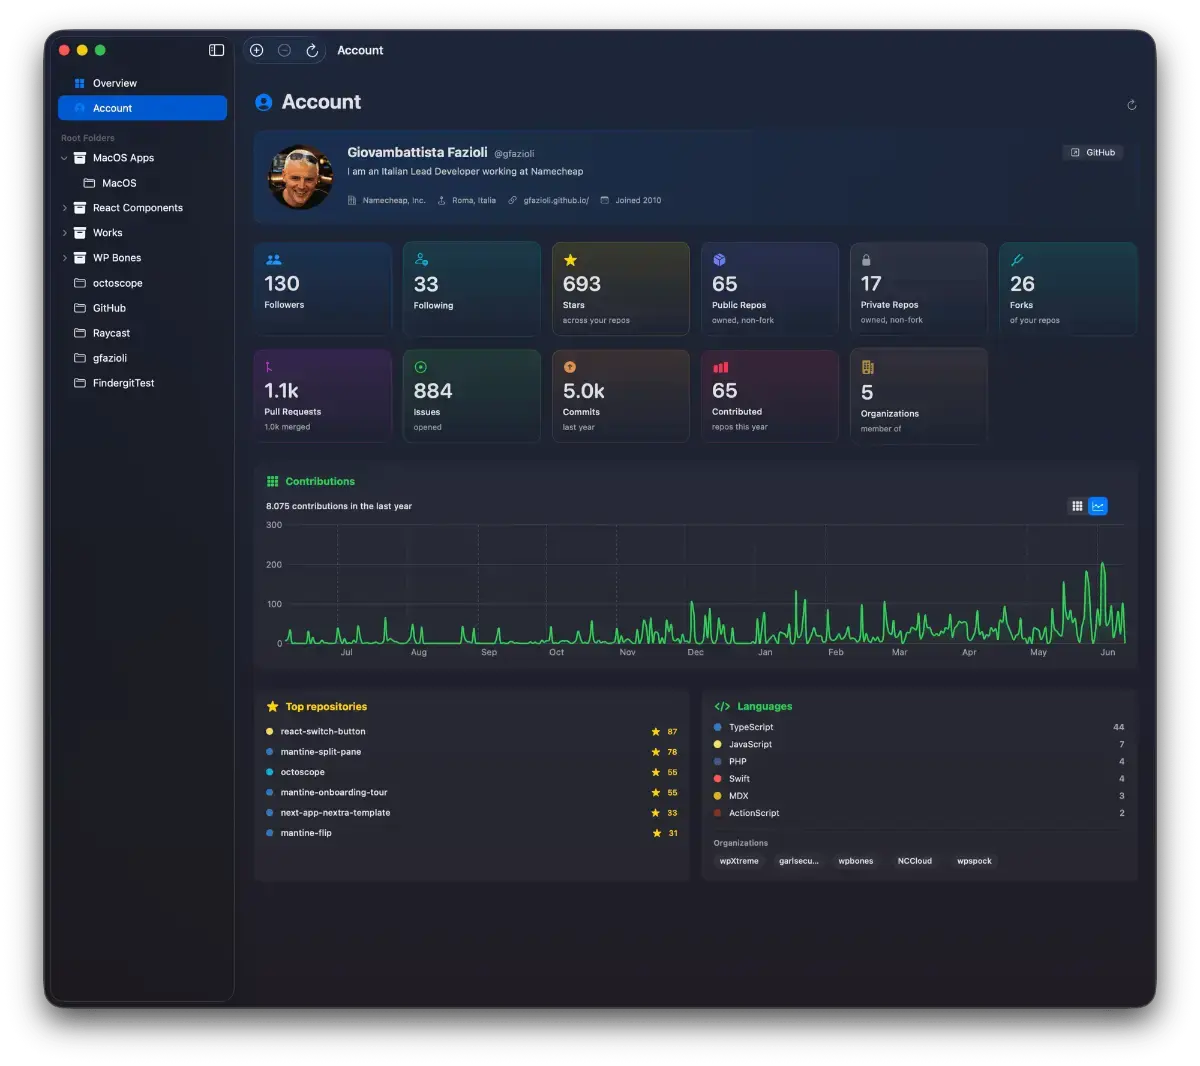Click the Private Repos lock icon
This screenshot has width=1200, height=1066.
(866, 260)
